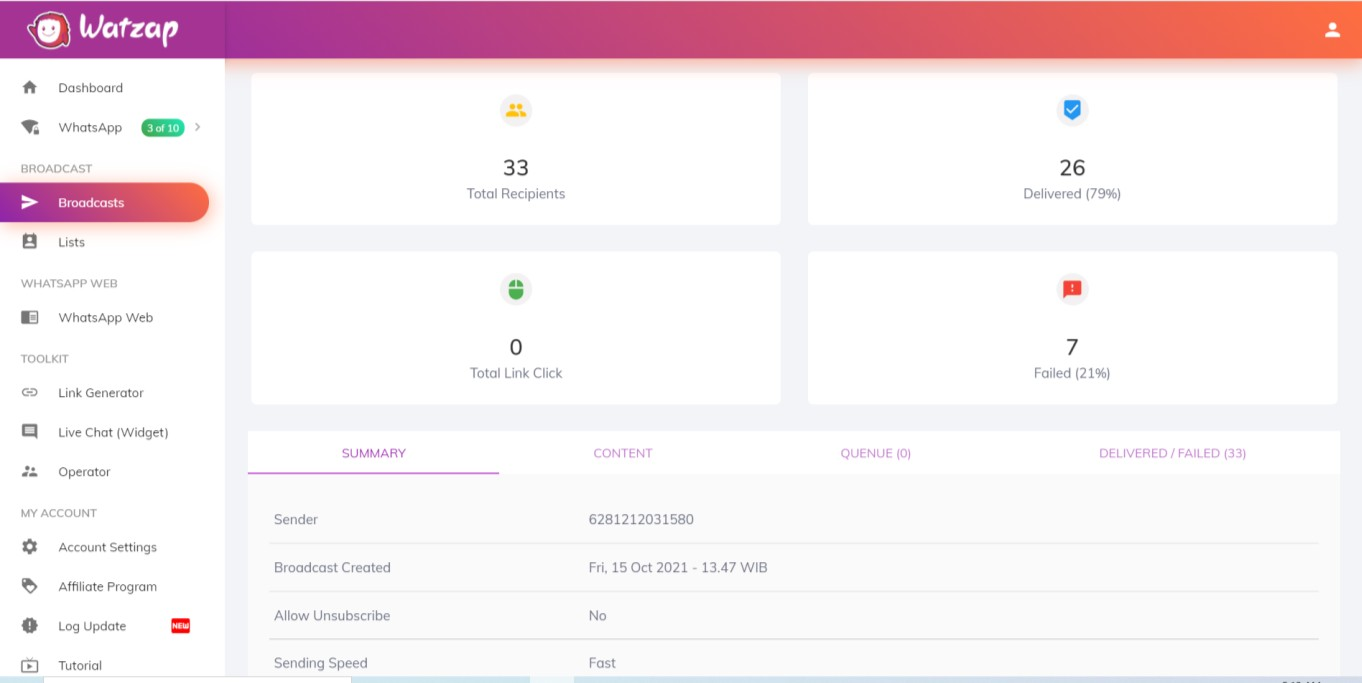Click the Failed (21%) label

1072,373
